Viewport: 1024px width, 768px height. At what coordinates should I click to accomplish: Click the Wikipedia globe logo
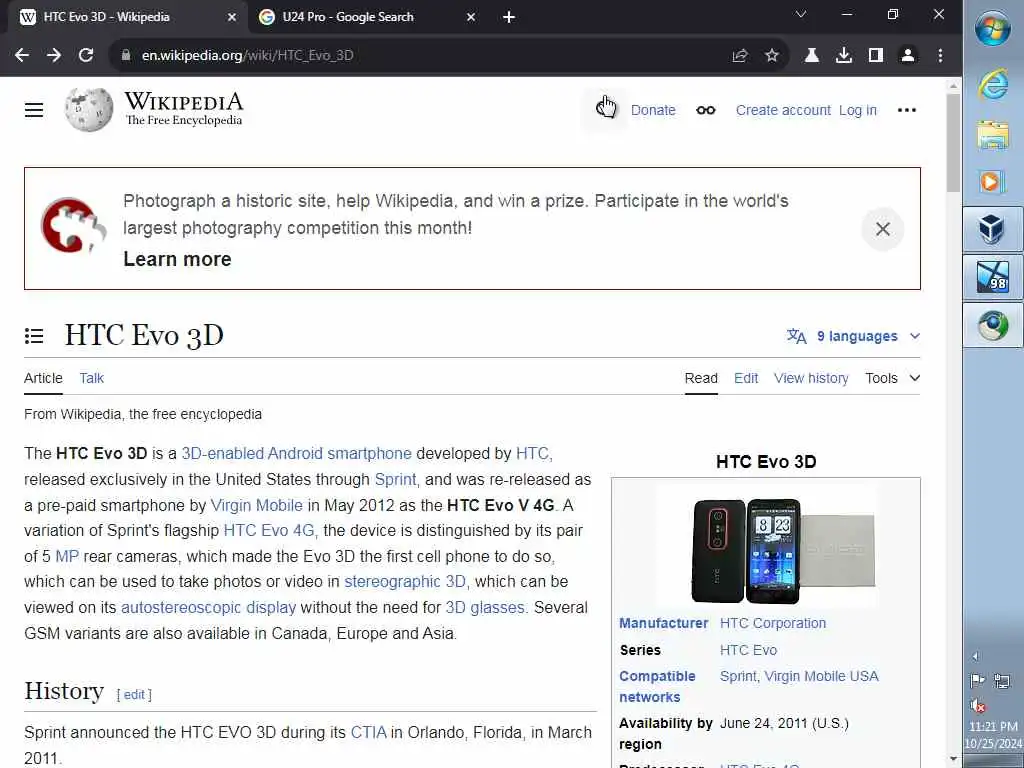(89, 110)
